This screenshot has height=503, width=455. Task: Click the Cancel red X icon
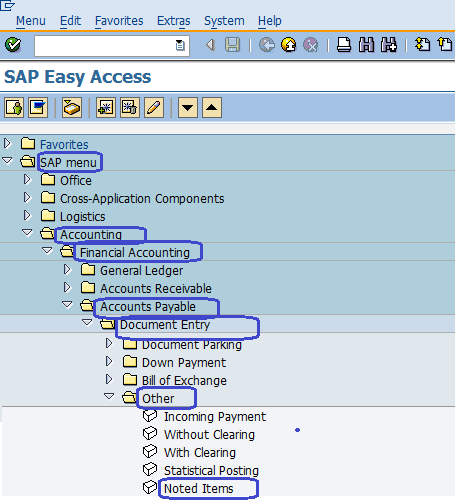[x=311, y=45]
